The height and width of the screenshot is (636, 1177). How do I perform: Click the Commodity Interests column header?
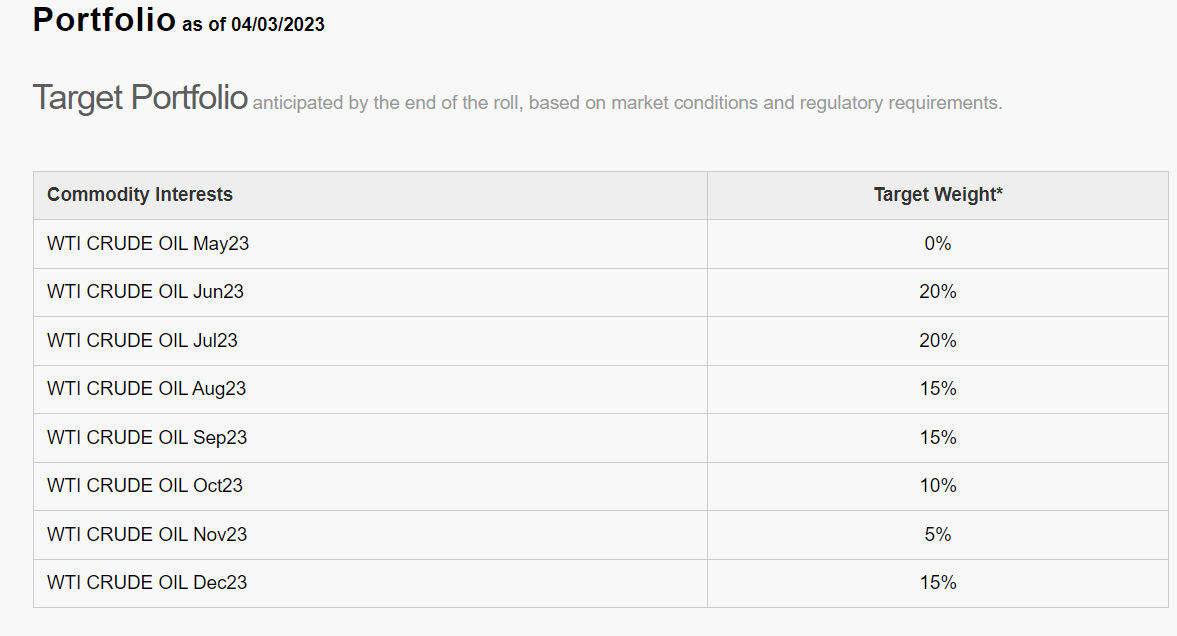click(x=140, y=195)
